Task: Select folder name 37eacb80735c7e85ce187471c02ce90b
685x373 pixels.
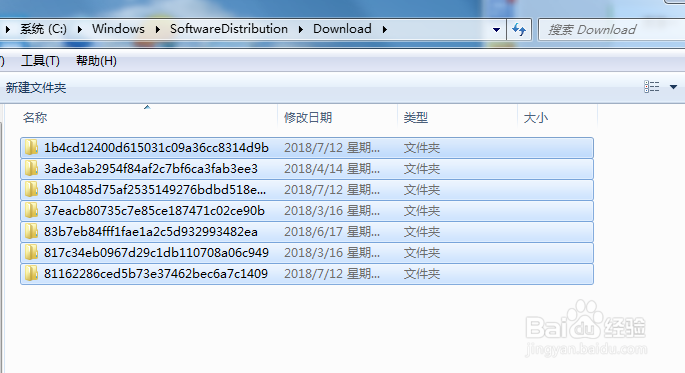Action: (154, 211)
